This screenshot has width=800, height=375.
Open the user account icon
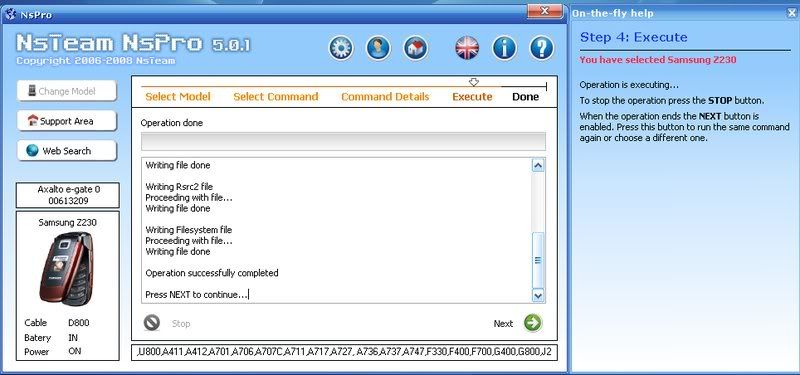379,48
